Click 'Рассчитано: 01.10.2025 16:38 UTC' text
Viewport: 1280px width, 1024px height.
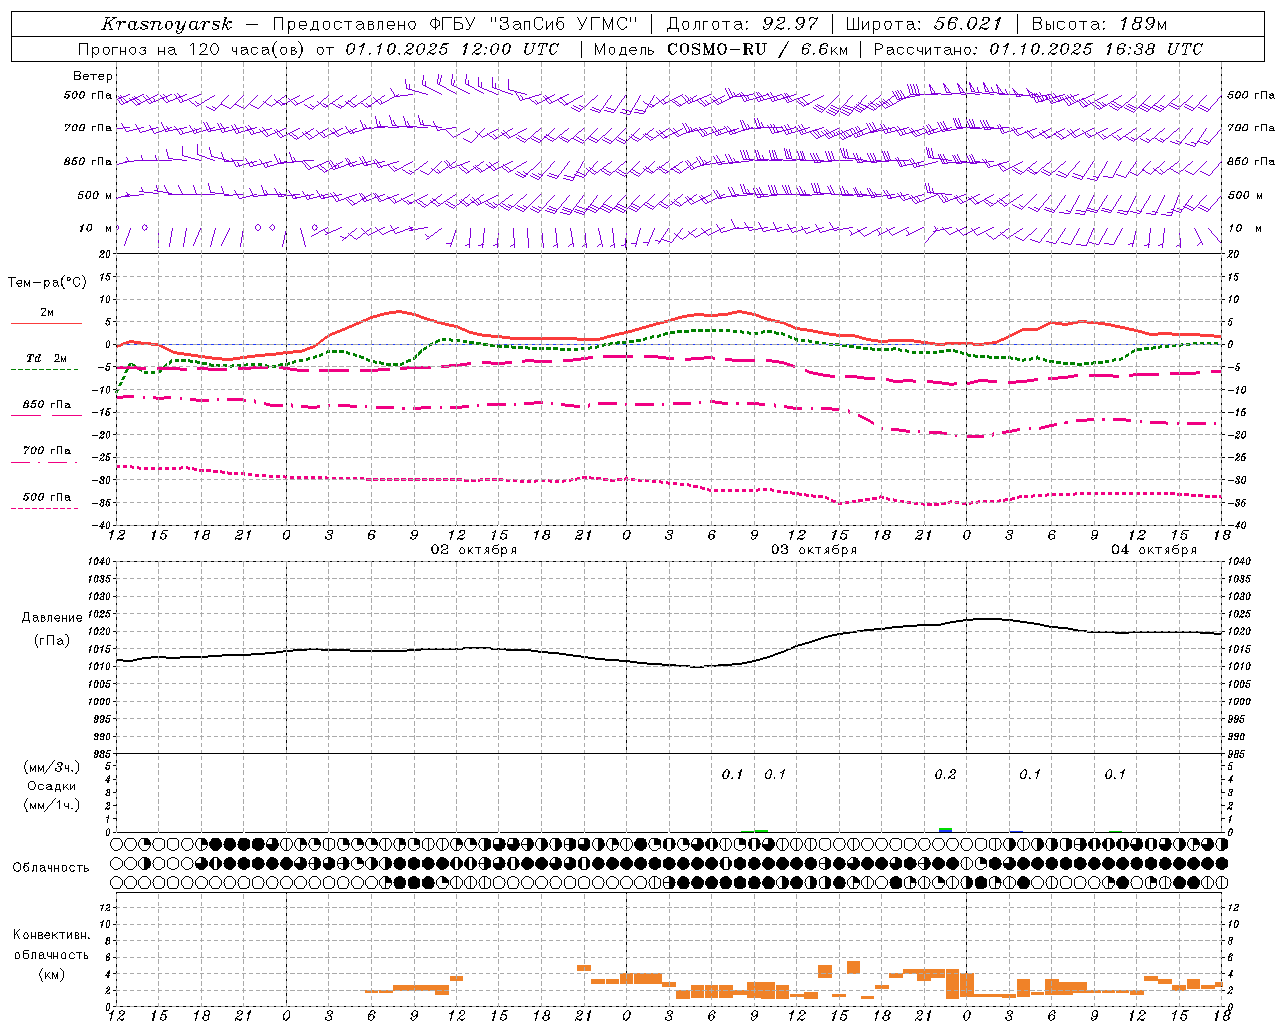click(1038, 49)
